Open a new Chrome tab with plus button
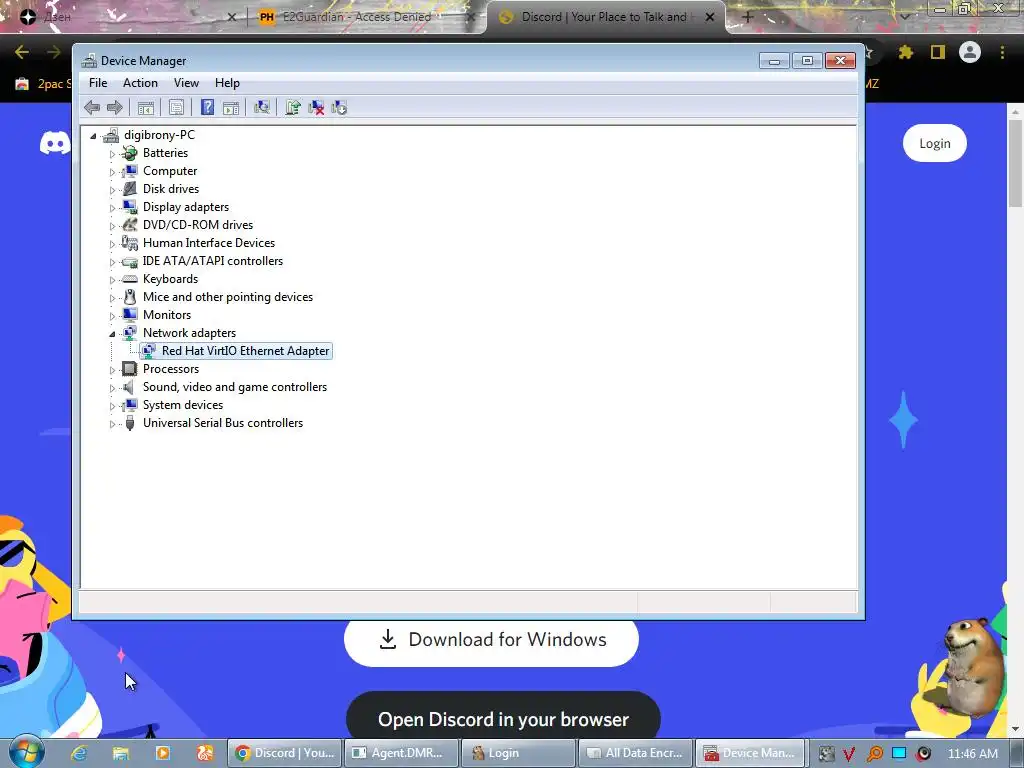Viewport: 1024px width, 768px height. (748, 17)
